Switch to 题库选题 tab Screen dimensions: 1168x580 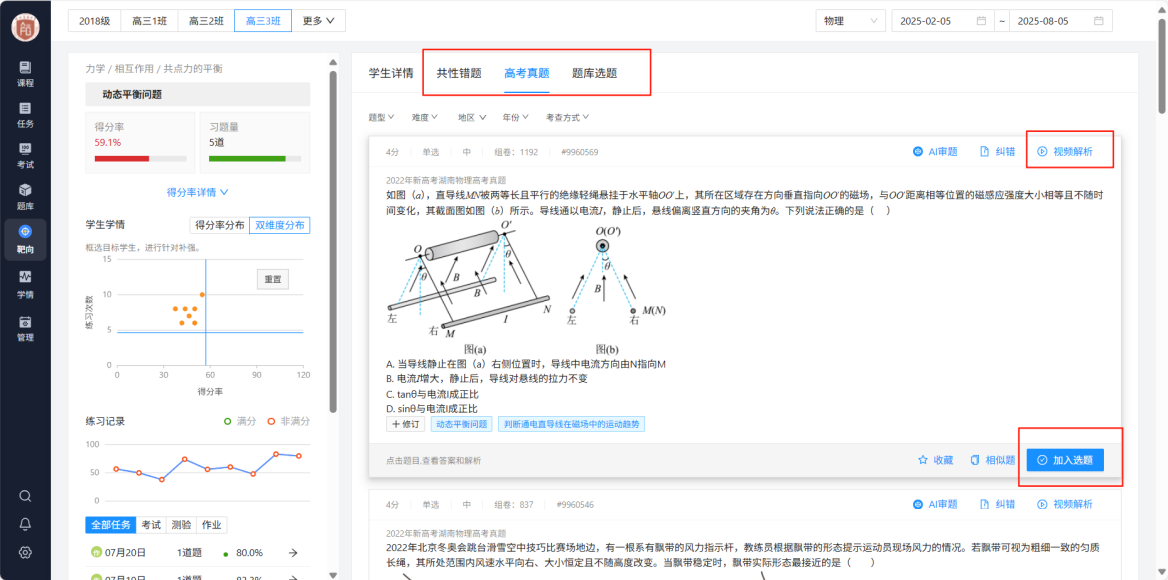[594, 73]
